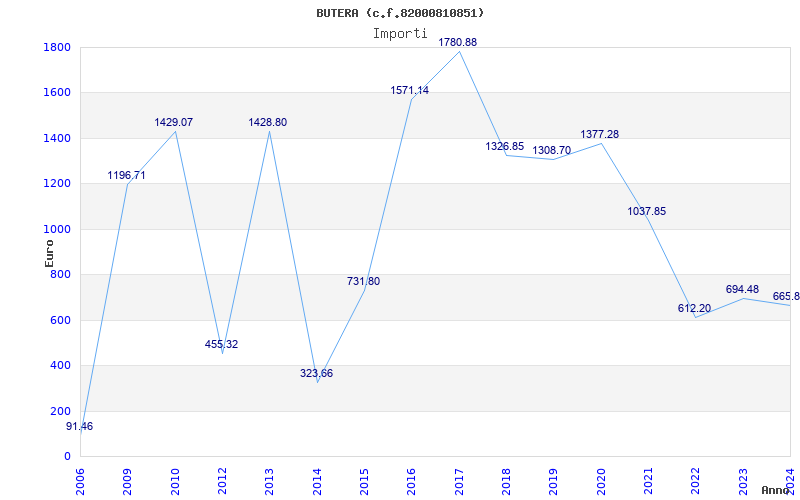
Task: Click the 2006 x-axis year label
Action: pyautogui.click(x=80, y=482)
